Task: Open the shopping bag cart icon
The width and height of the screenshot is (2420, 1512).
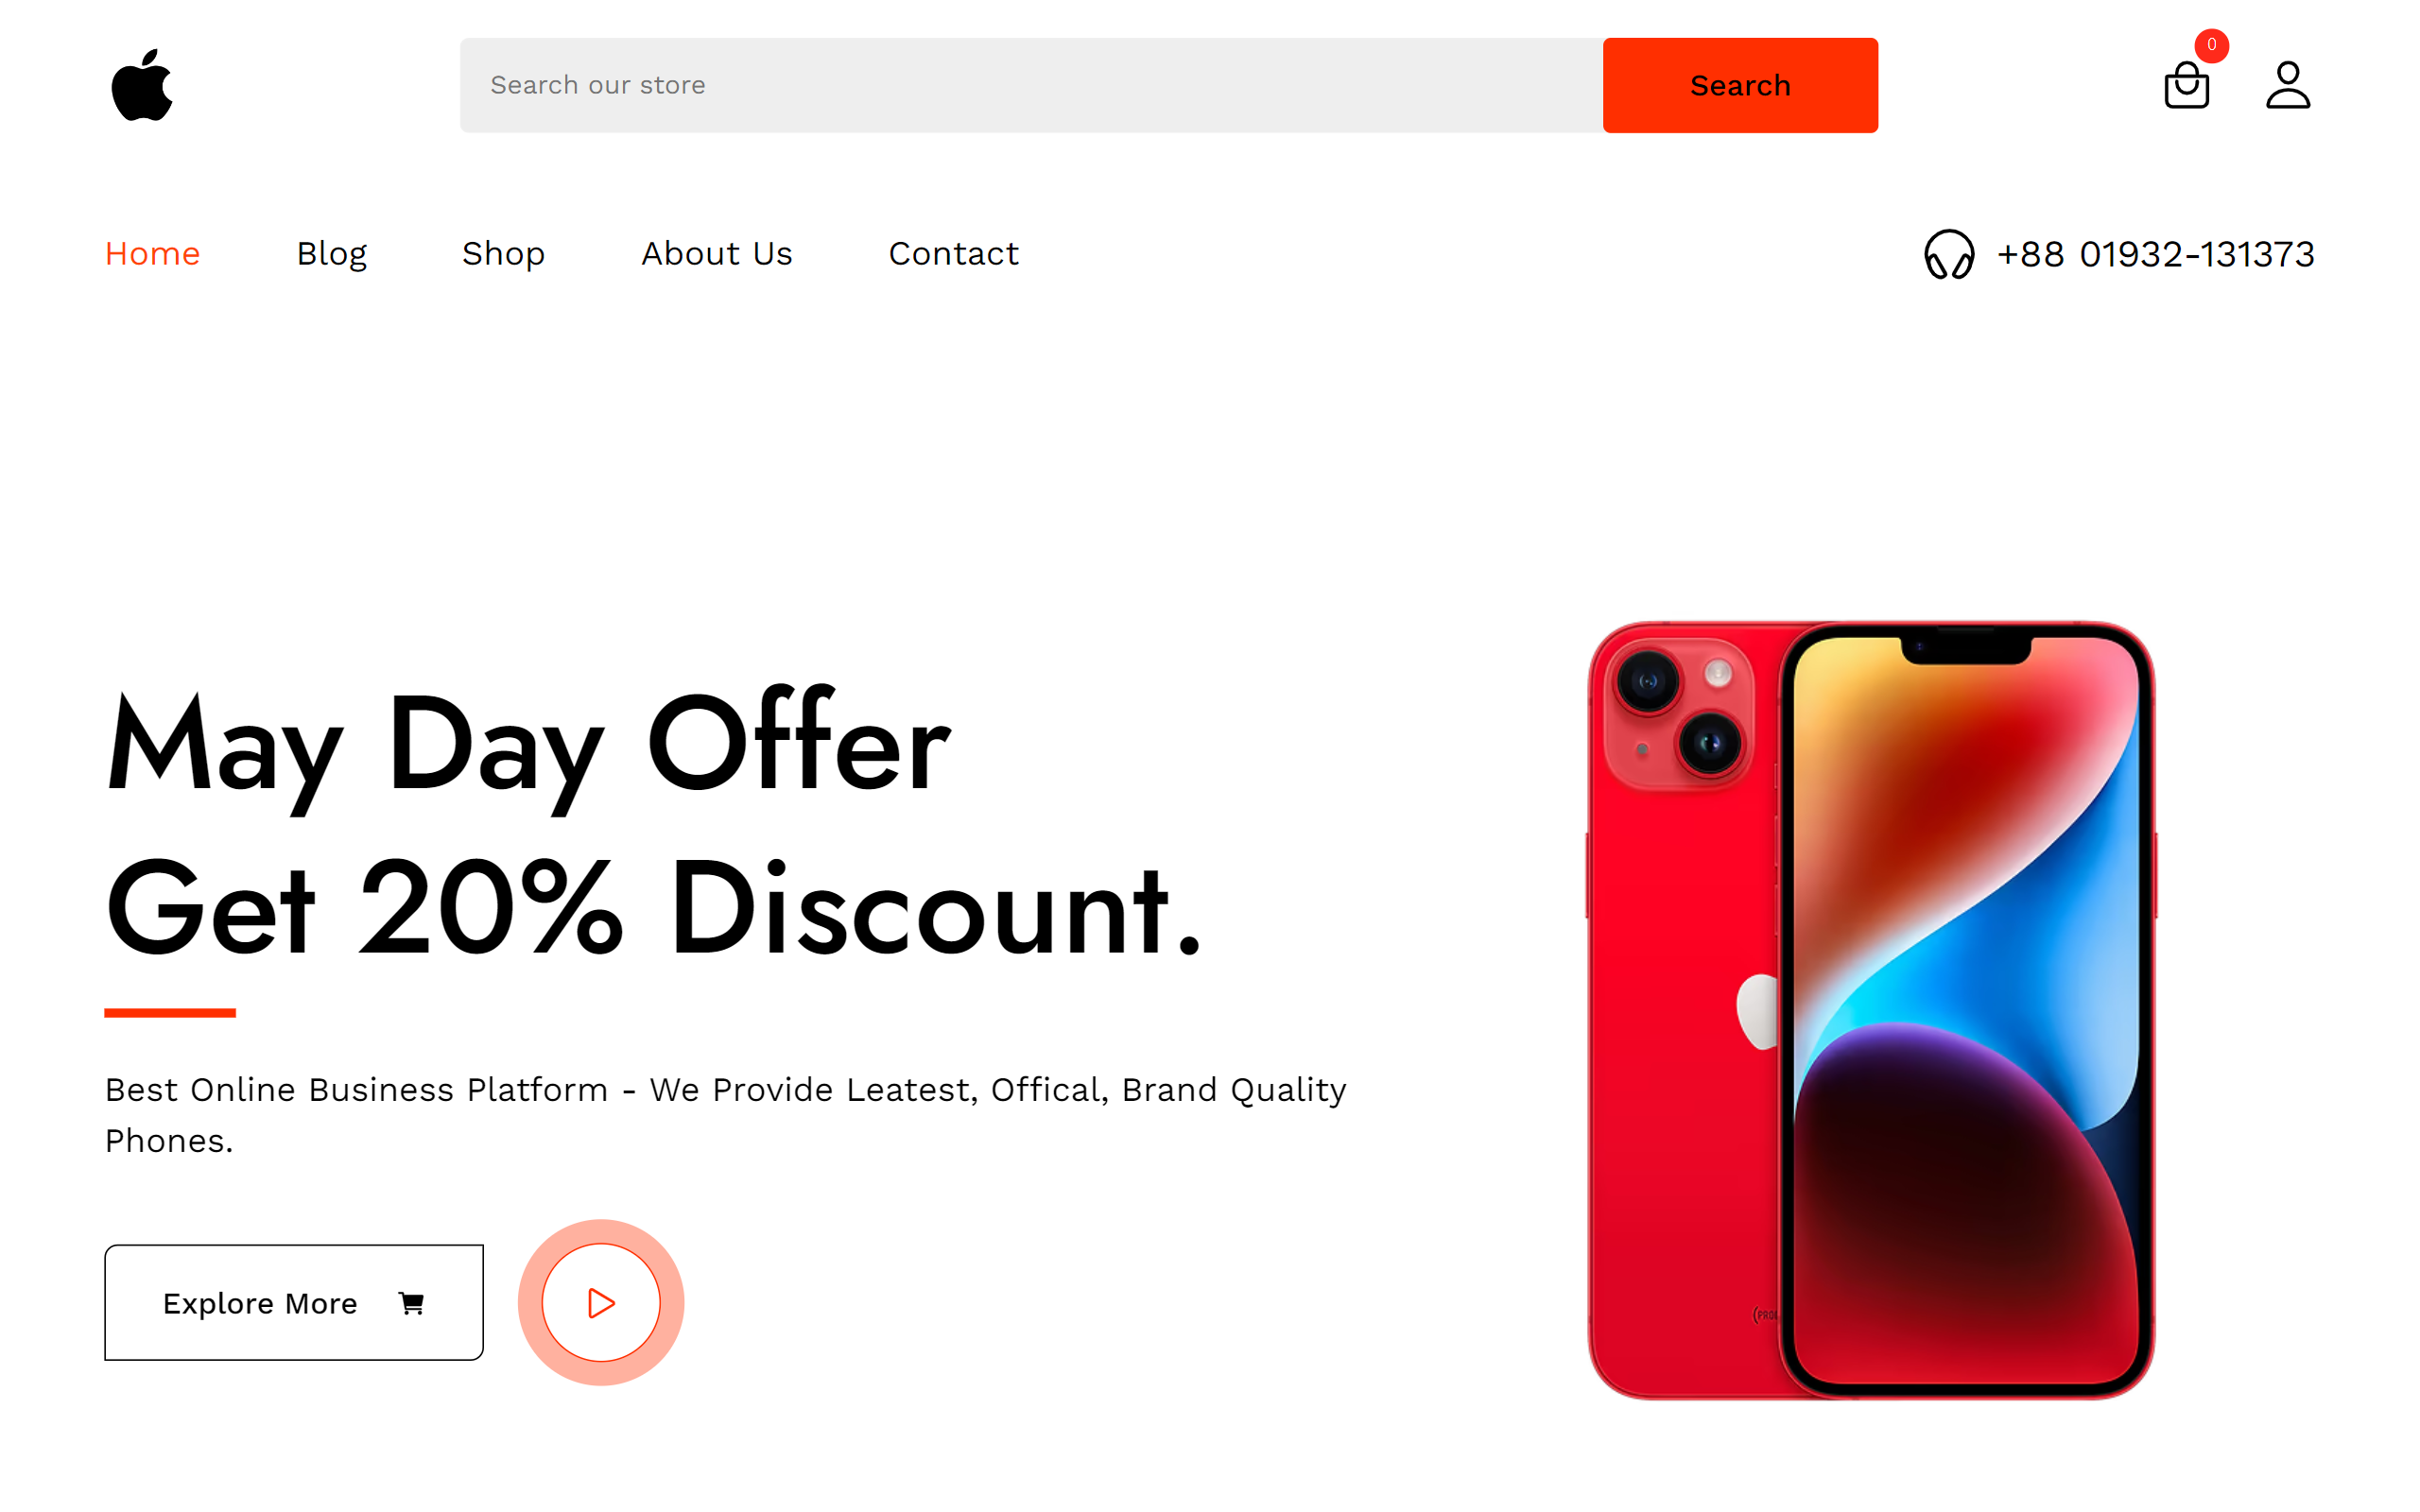Action: pyautogui.click(x=2186, y=85)
